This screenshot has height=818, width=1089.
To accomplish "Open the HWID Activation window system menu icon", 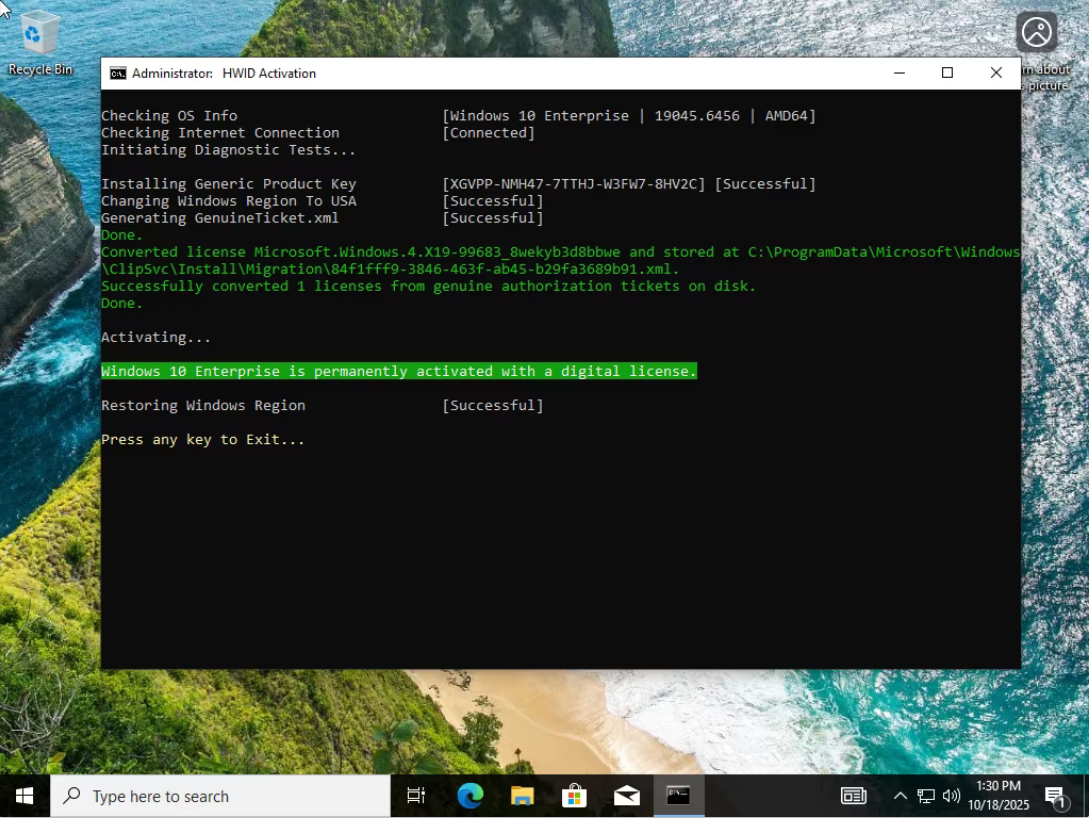I will 118,73.
